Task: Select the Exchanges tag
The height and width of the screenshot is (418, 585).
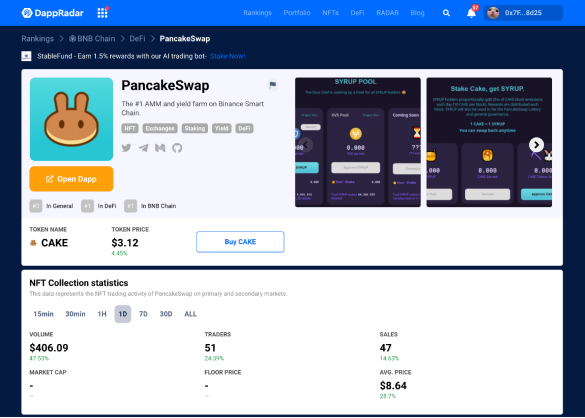Action: [160, 128]
